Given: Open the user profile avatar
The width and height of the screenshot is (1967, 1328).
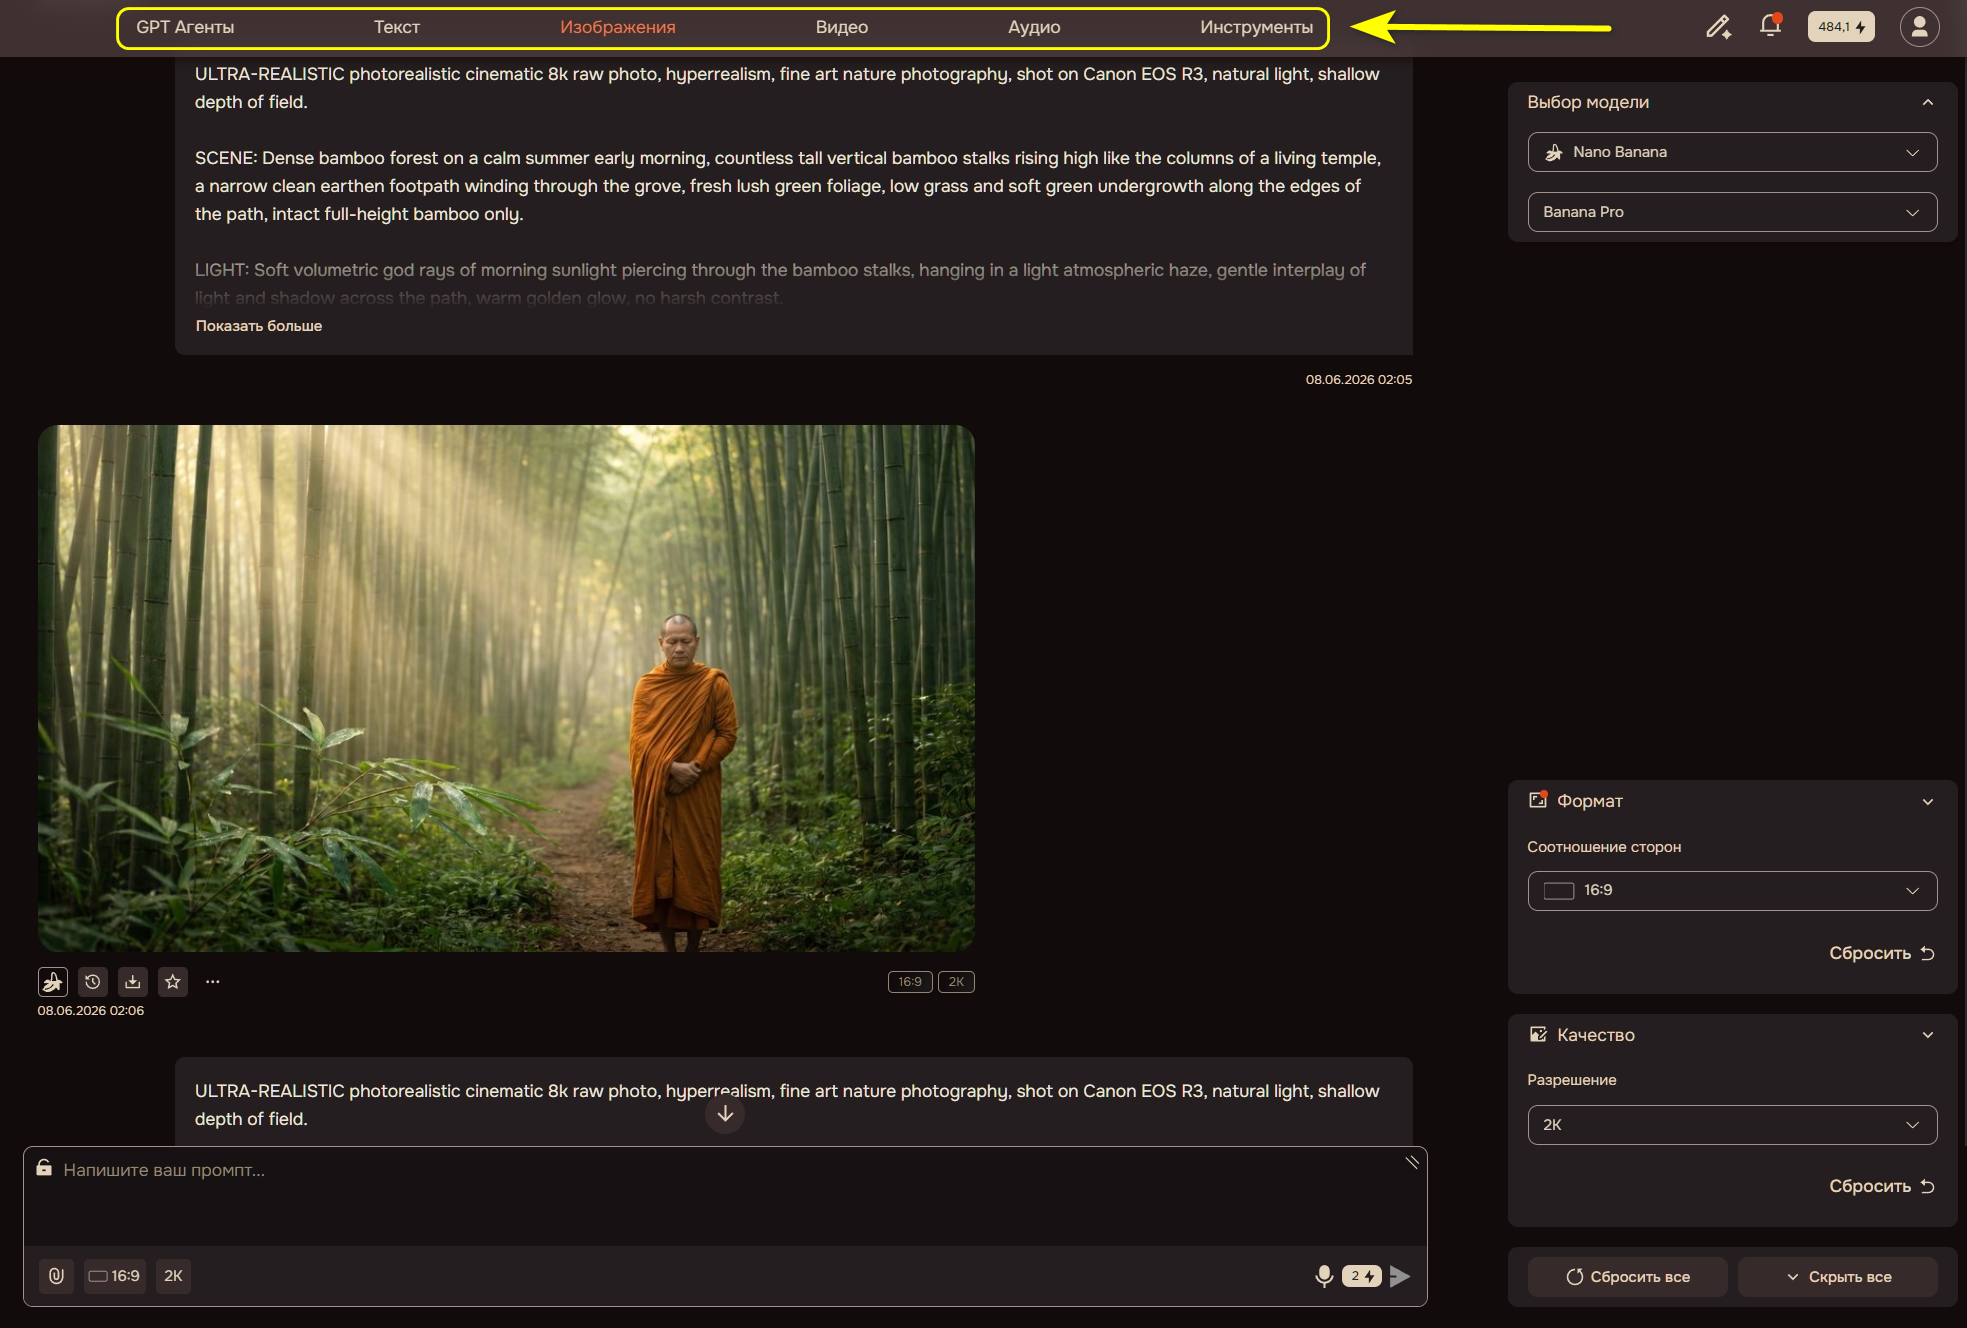Looking at the screenshot, I should (1919, 27).
